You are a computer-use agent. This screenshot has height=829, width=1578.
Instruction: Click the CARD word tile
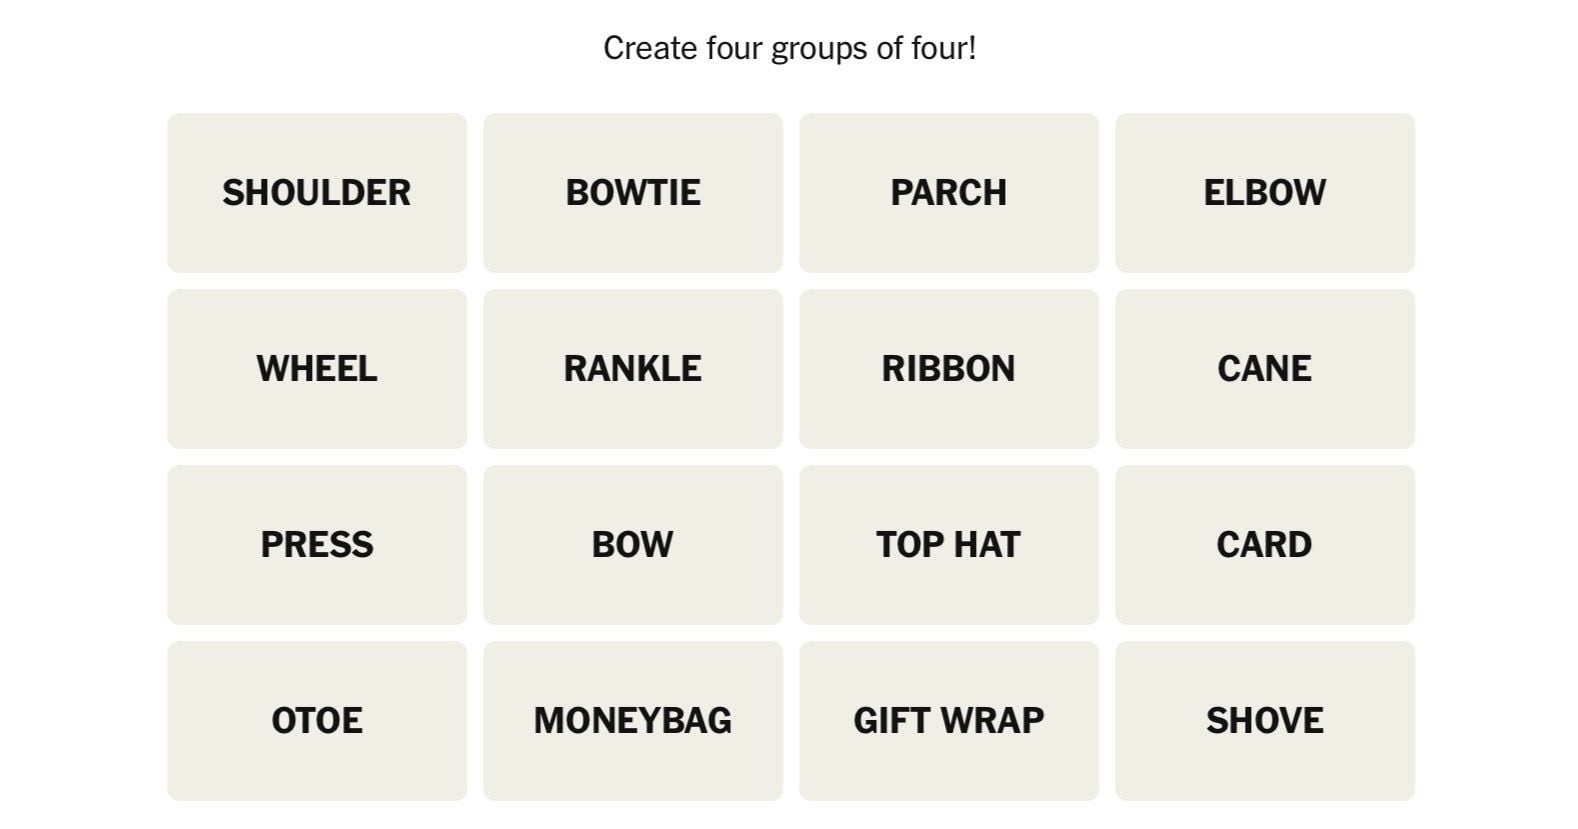[x=1264, y=545]
